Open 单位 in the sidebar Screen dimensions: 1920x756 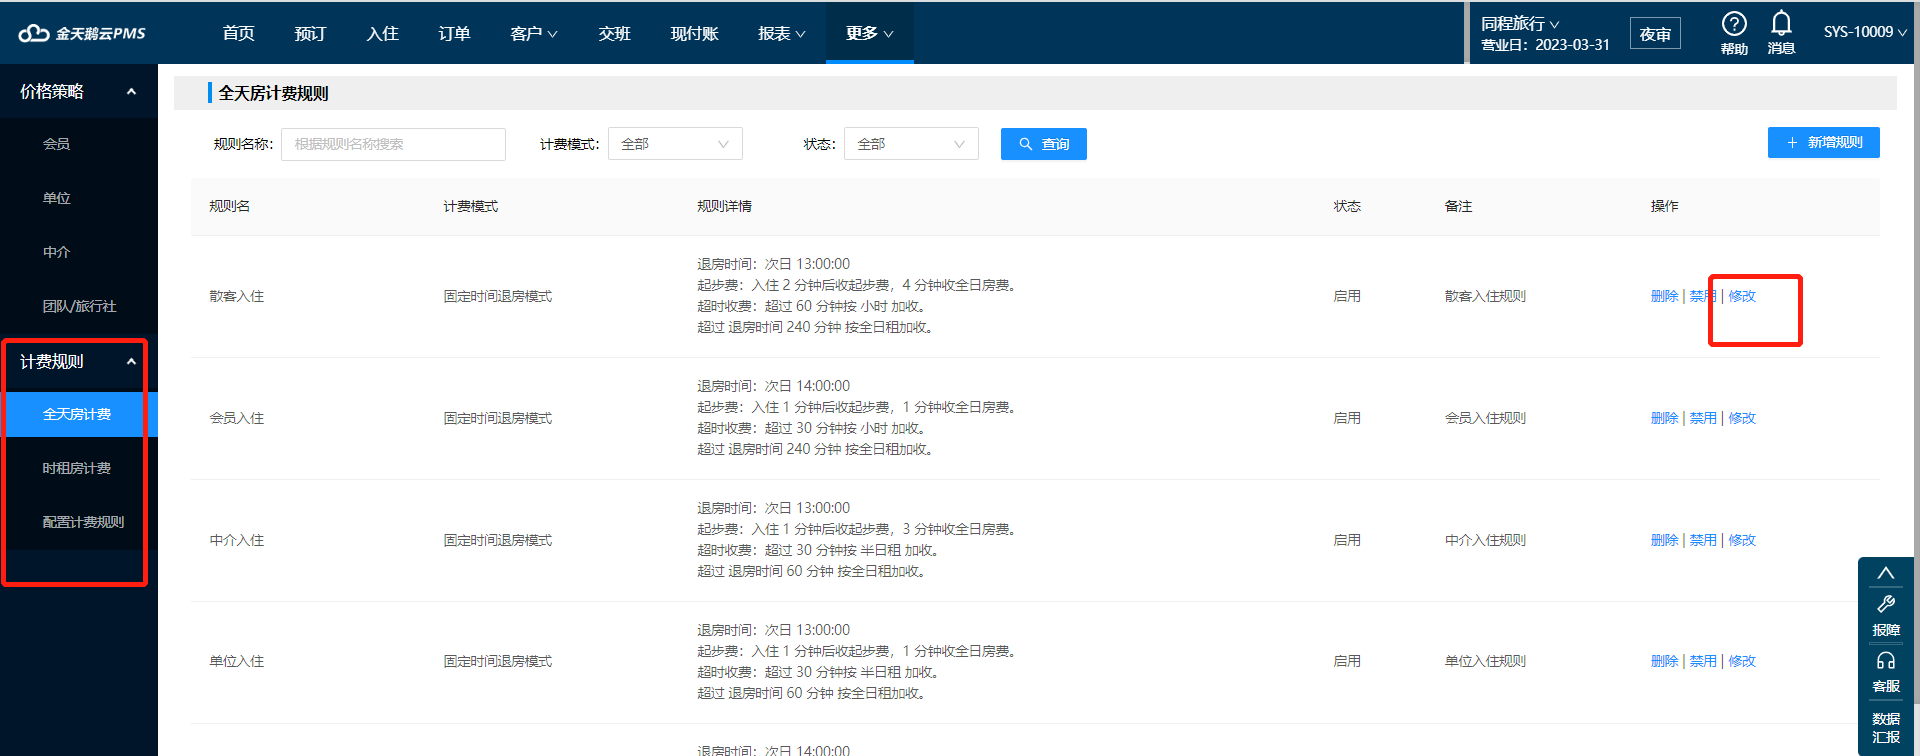(x=56, y=198)
